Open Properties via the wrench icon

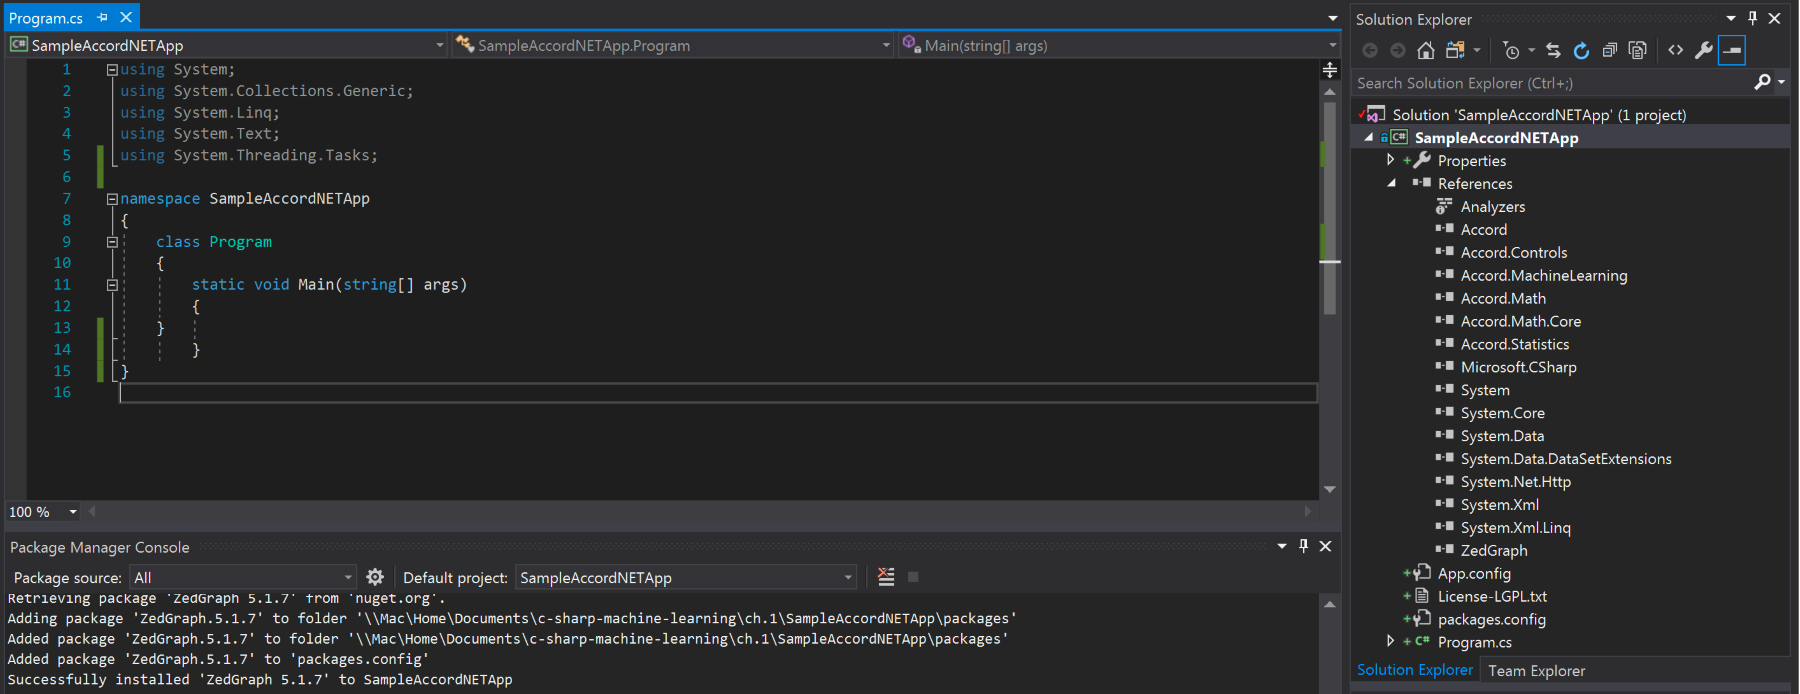[1704, 50]
